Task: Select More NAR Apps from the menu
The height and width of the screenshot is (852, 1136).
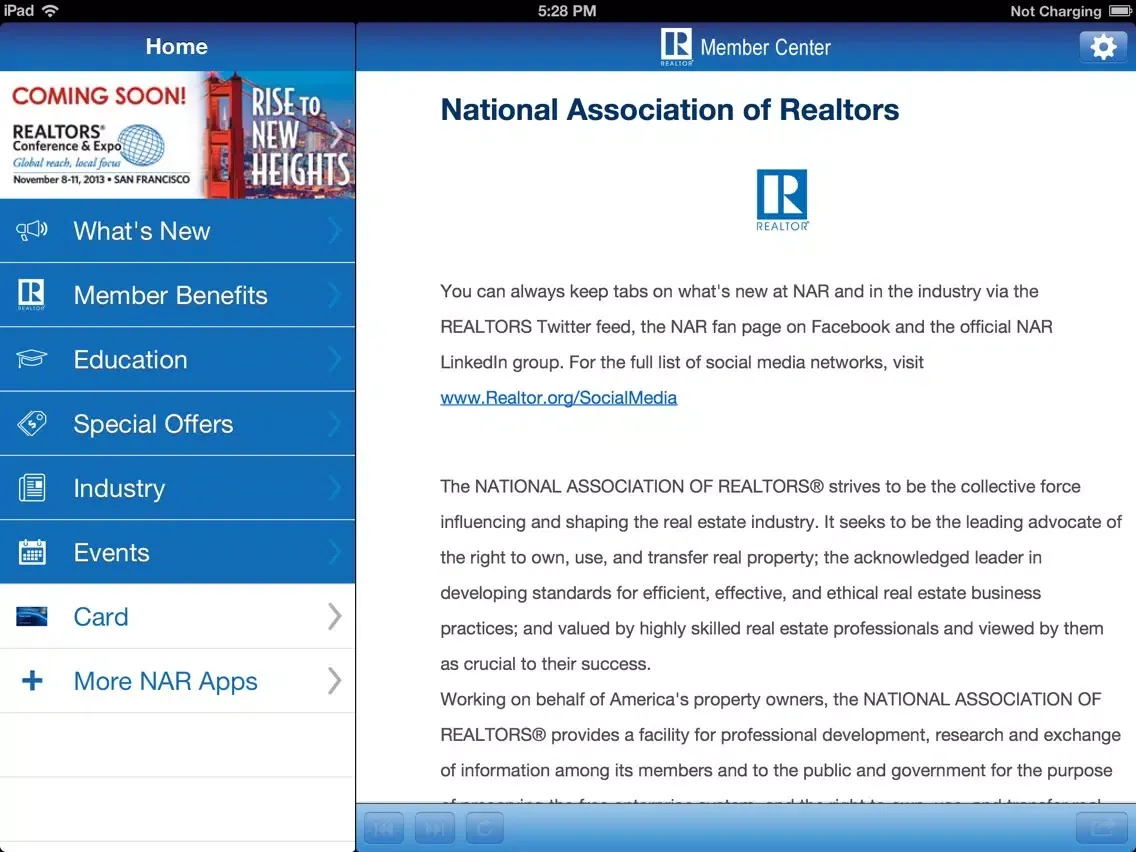Action: (x=178, y=681)
